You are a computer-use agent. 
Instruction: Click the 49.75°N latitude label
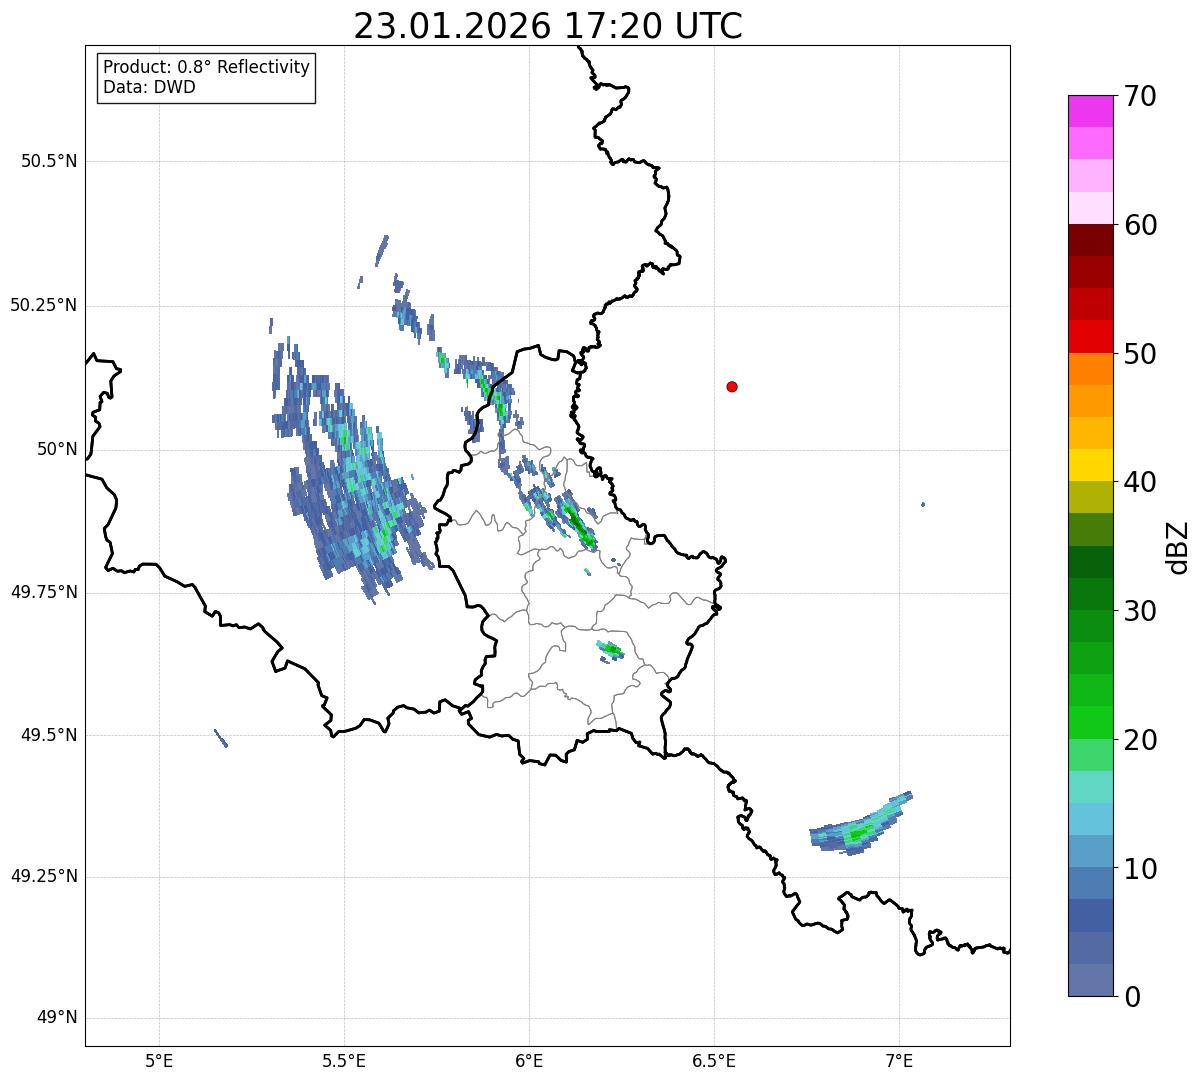coord(43,592)
